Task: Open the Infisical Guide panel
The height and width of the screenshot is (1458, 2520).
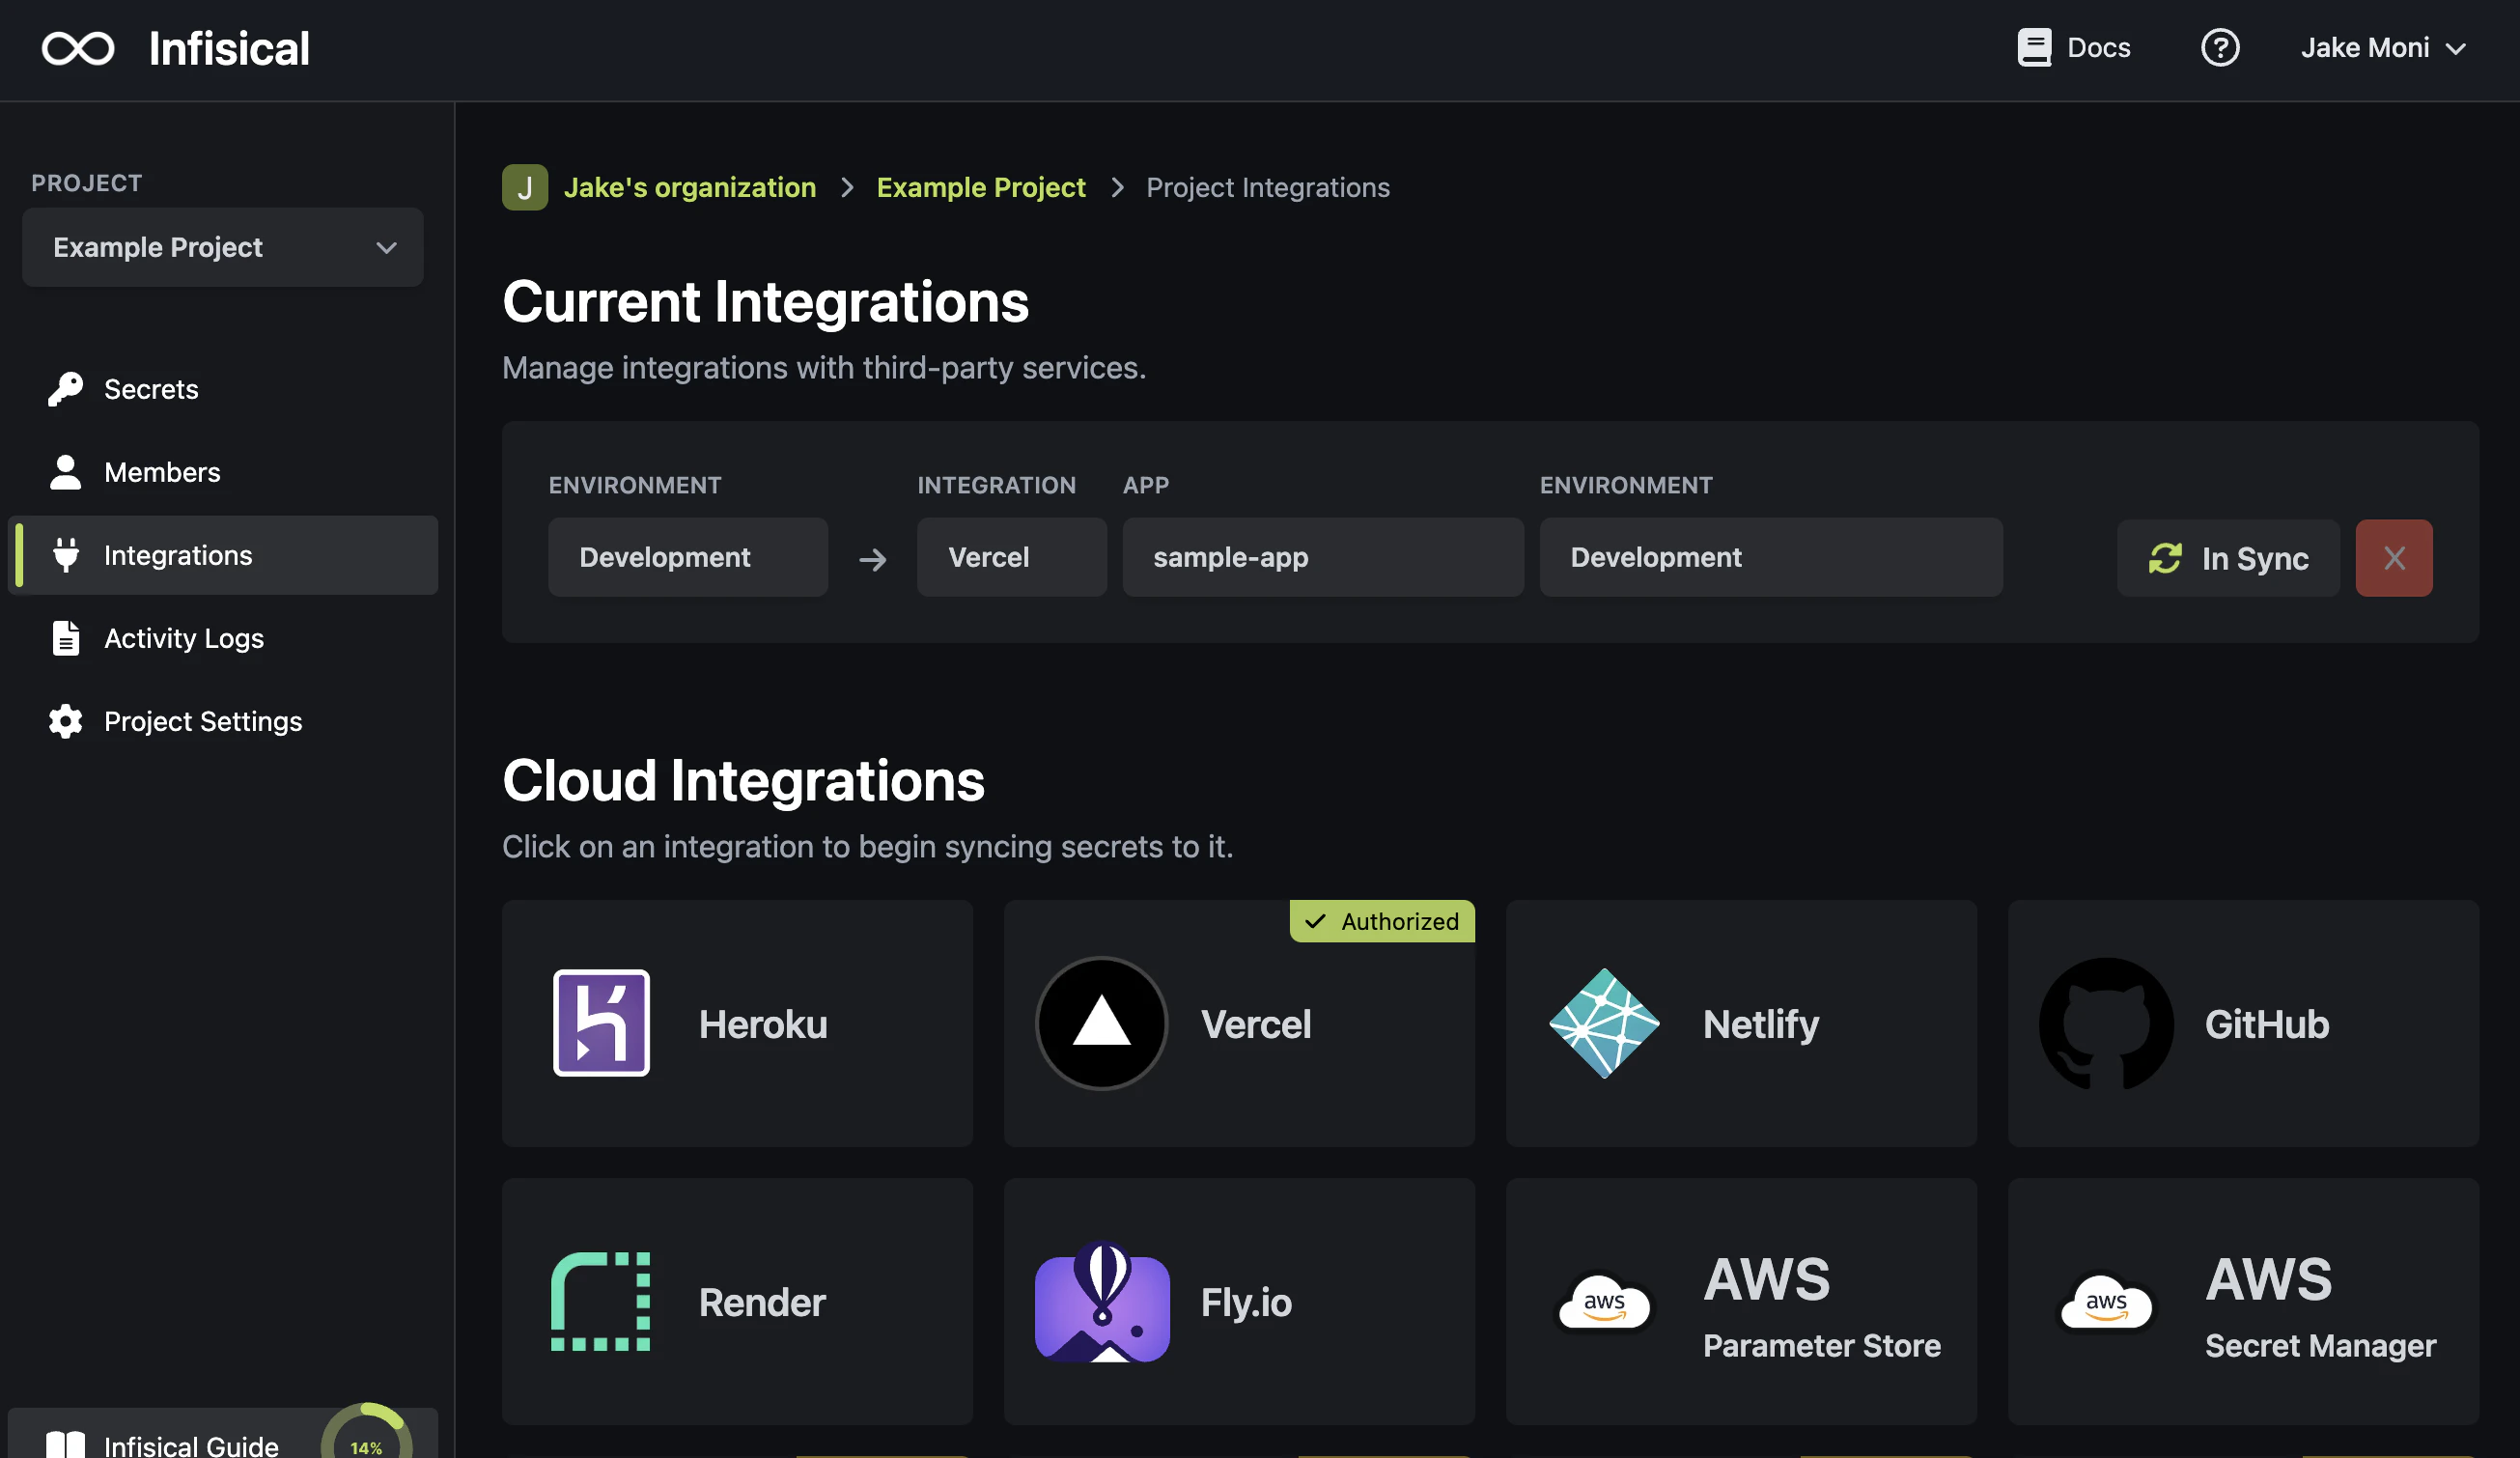Action: click(223, 1434)
